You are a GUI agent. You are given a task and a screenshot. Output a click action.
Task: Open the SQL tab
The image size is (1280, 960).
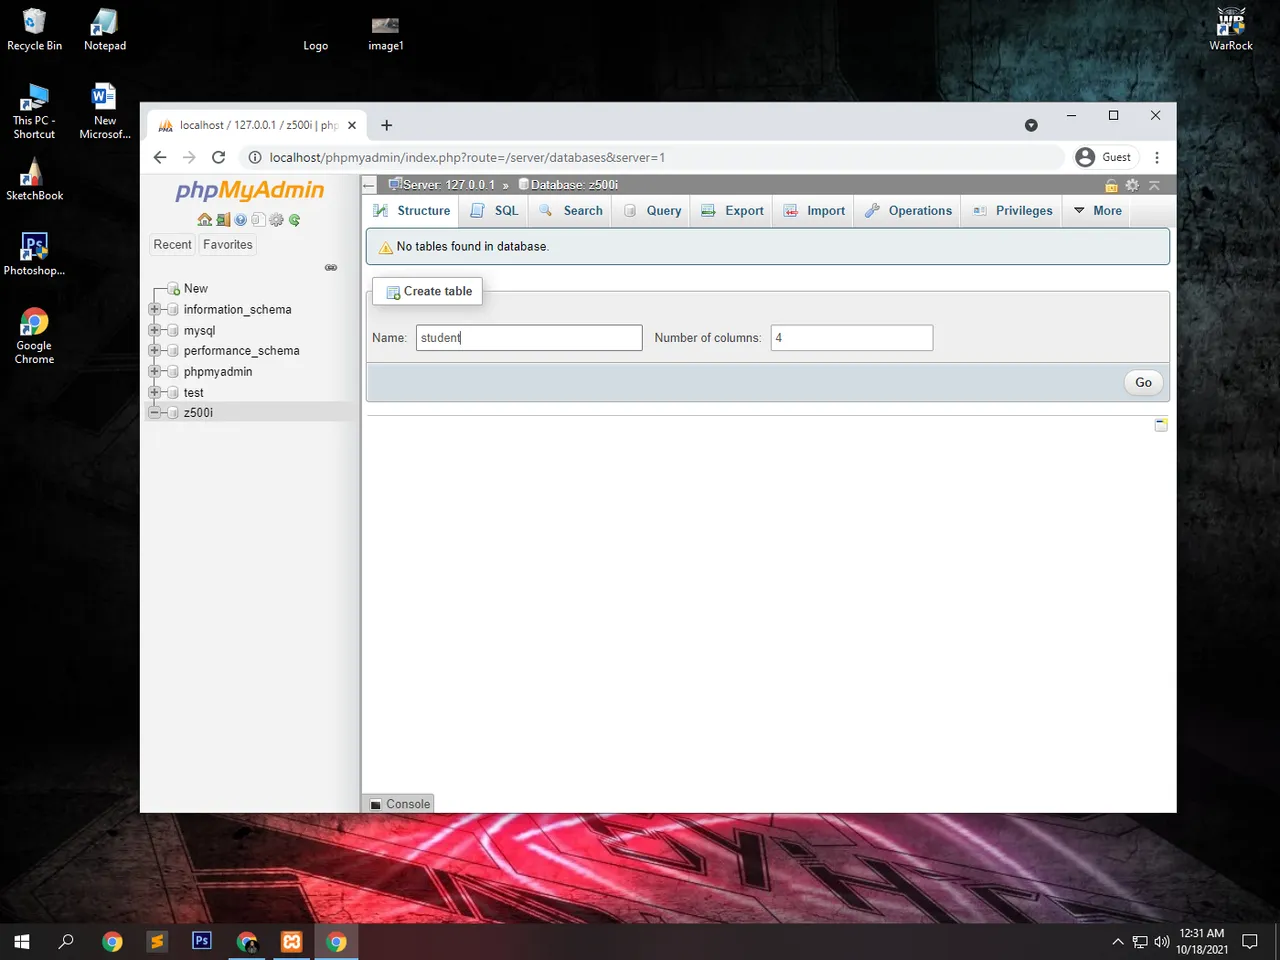(494, 211)
